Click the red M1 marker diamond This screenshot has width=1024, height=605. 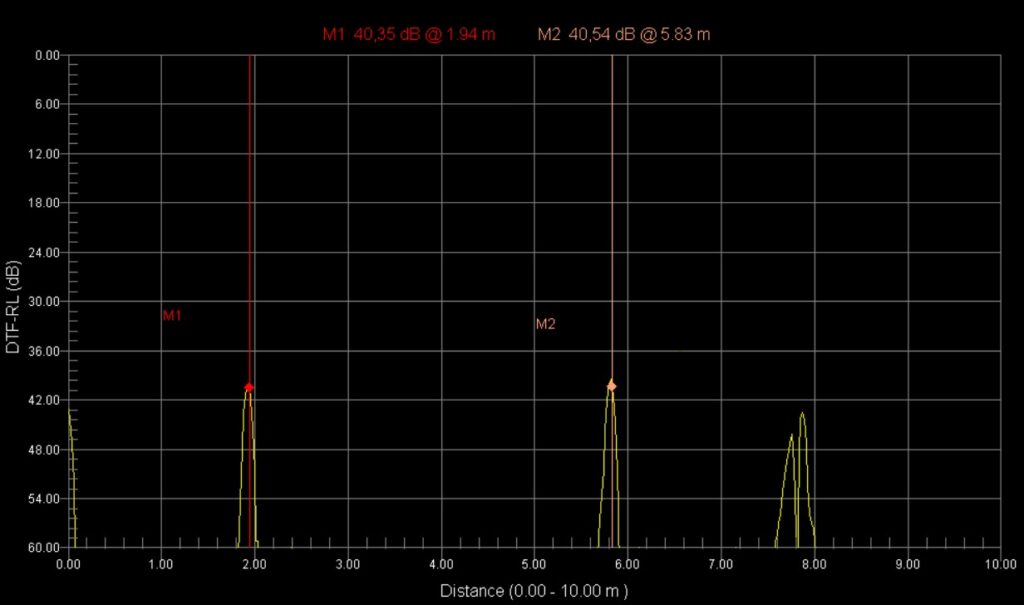[249, 387]
